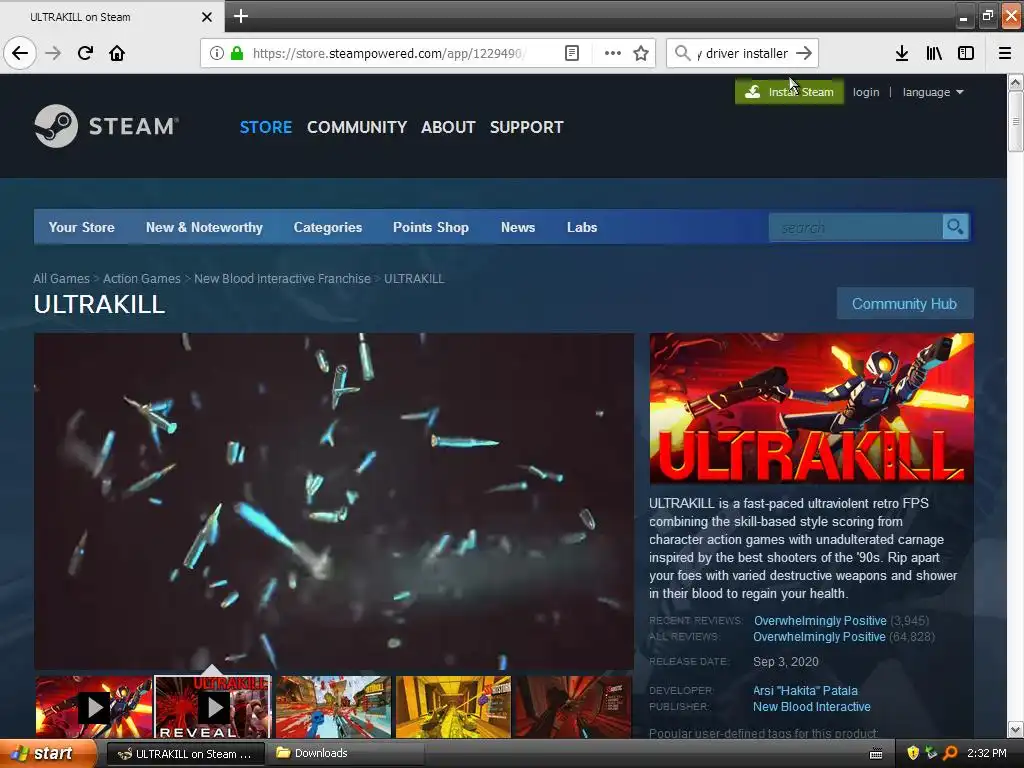
Task: Select the third screenshot thumbnail
Action: (333, 707)
